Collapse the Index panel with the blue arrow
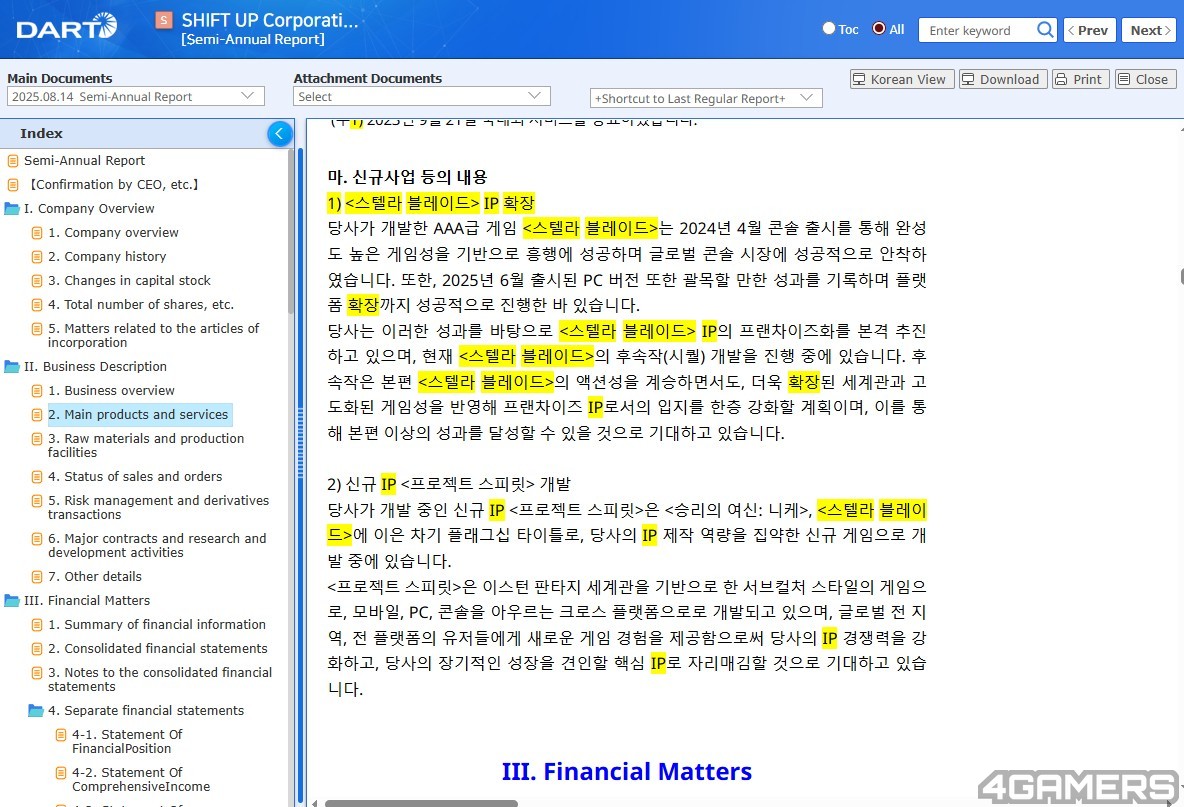 [x=279, y=134]
